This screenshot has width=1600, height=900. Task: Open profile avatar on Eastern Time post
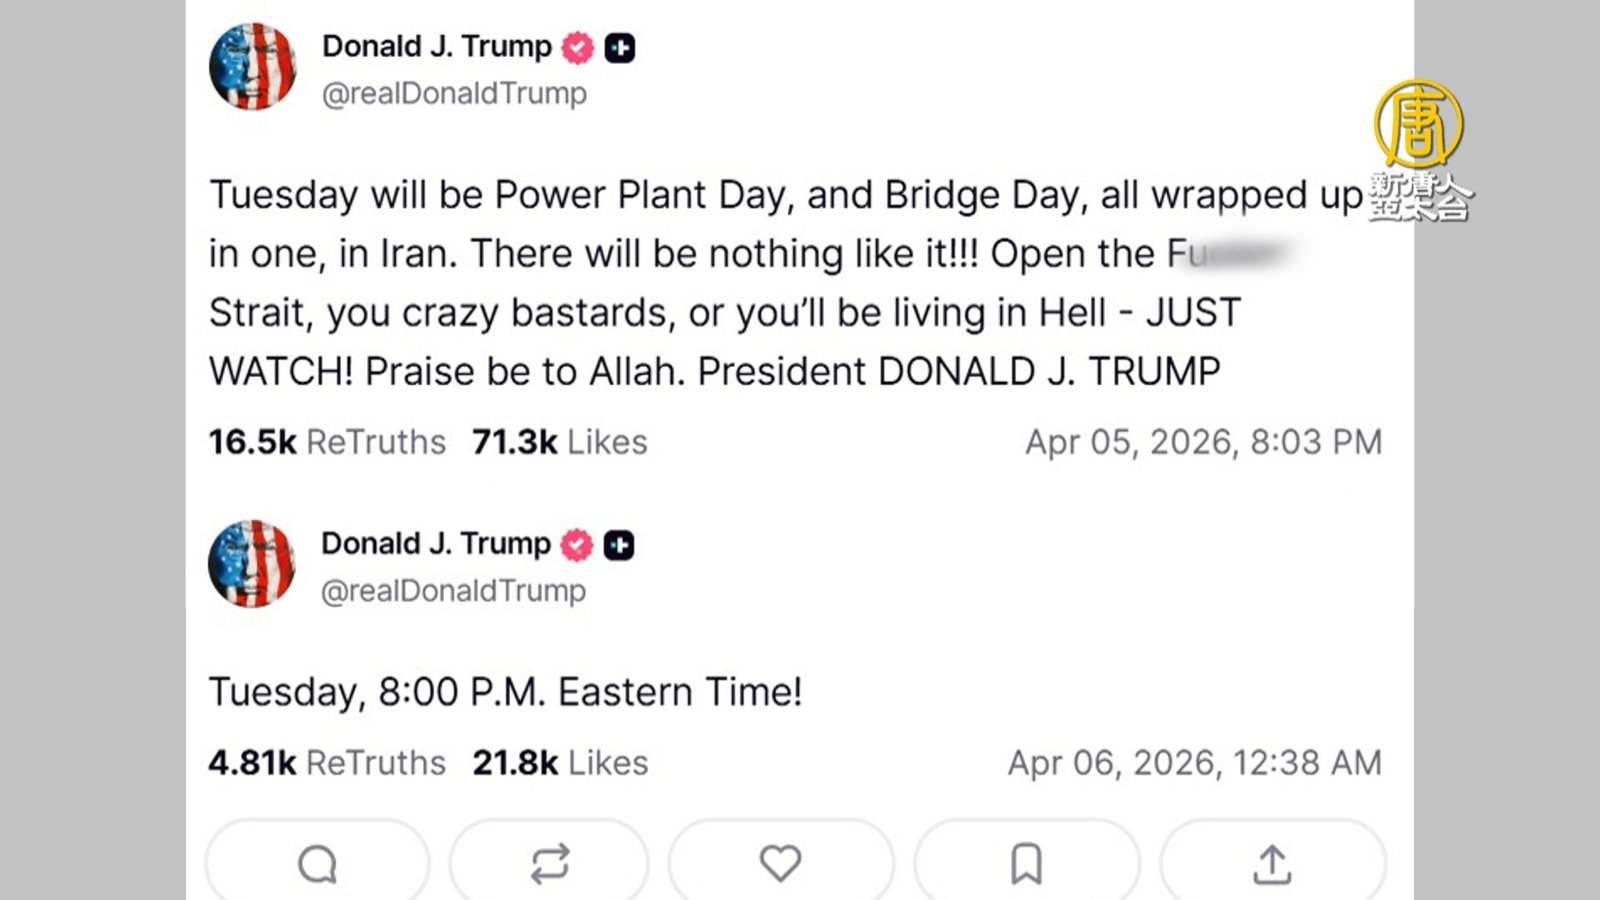click(252, 564)
